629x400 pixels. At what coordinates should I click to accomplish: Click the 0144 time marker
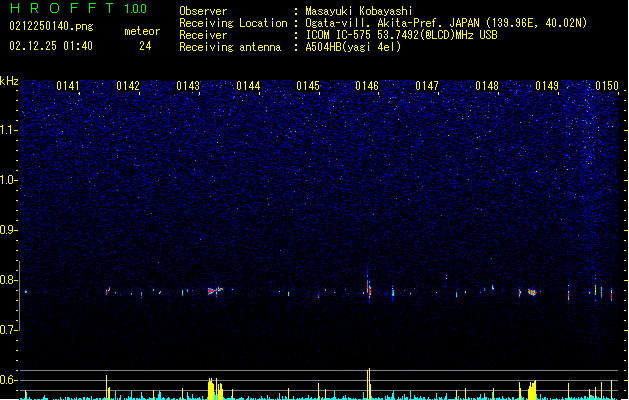(248, 86)
